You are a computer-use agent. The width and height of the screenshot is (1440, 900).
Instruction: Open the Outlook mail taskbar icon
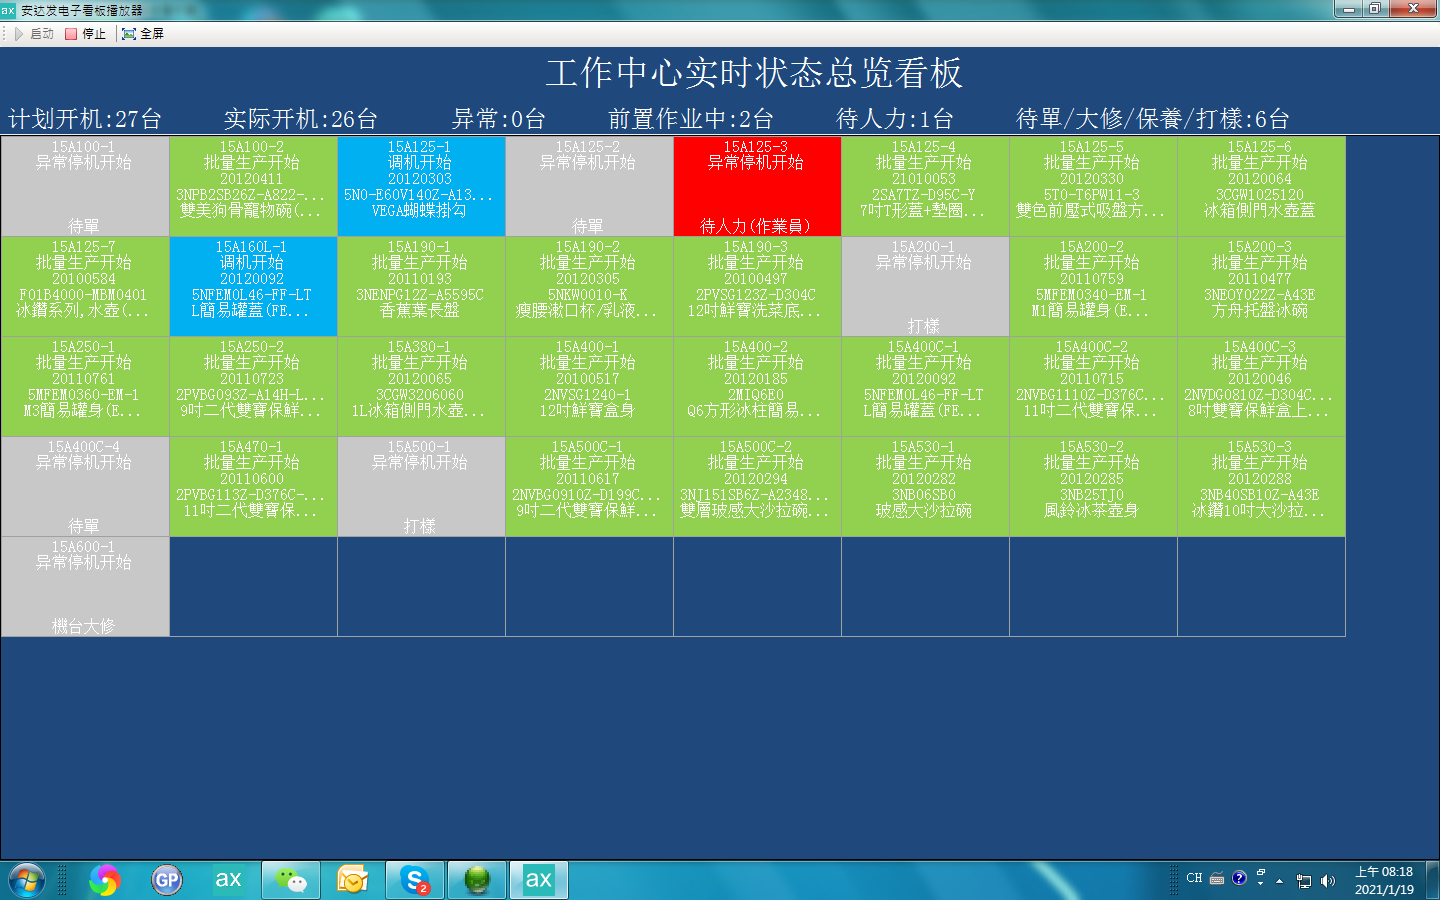pos(353,880)
